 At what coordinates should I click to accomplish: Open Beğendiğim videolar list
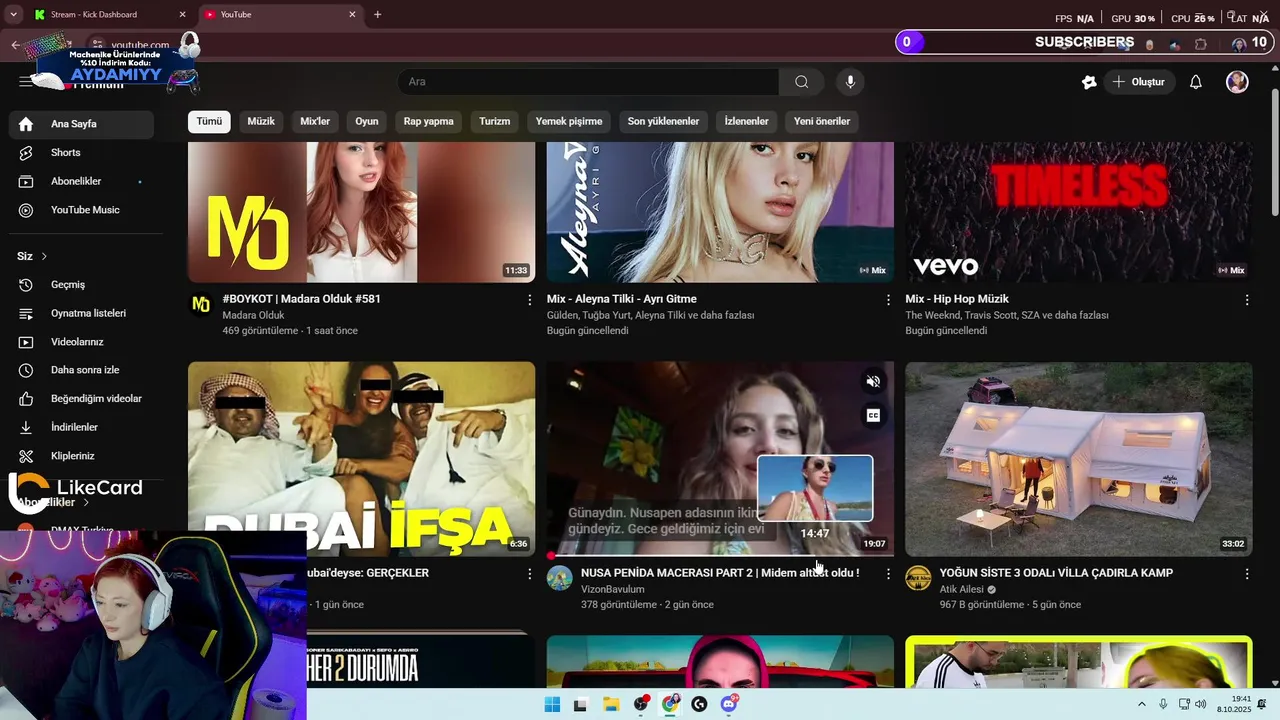81,399
